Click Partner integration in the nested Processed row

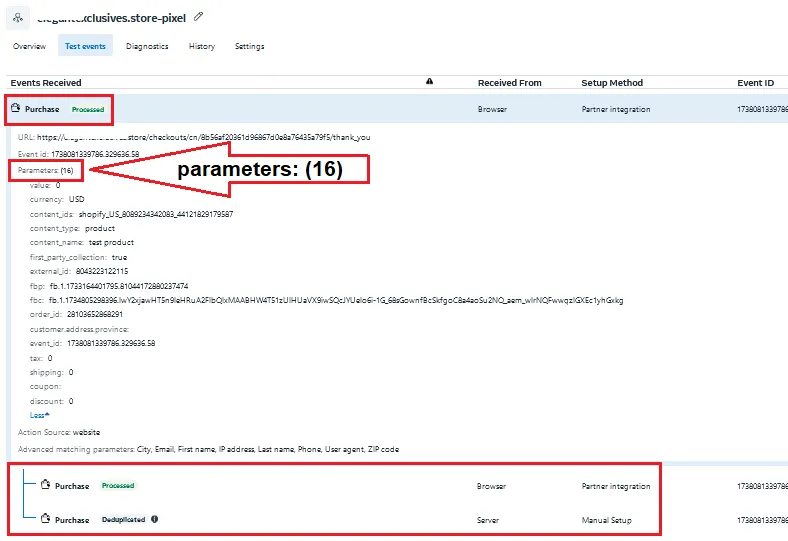point(616,486)
